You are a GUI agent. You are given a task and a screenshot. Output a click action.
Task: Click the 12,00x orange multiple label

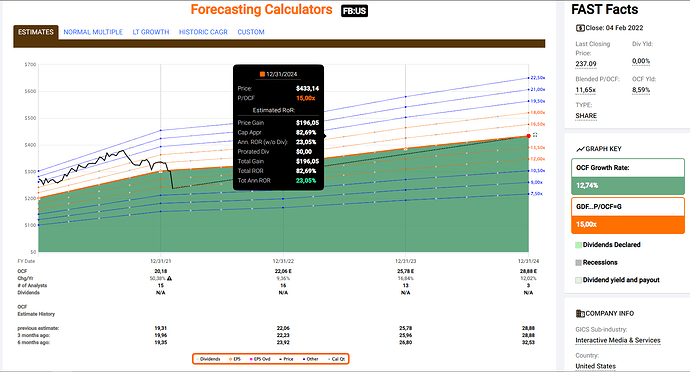coord(538,159)
